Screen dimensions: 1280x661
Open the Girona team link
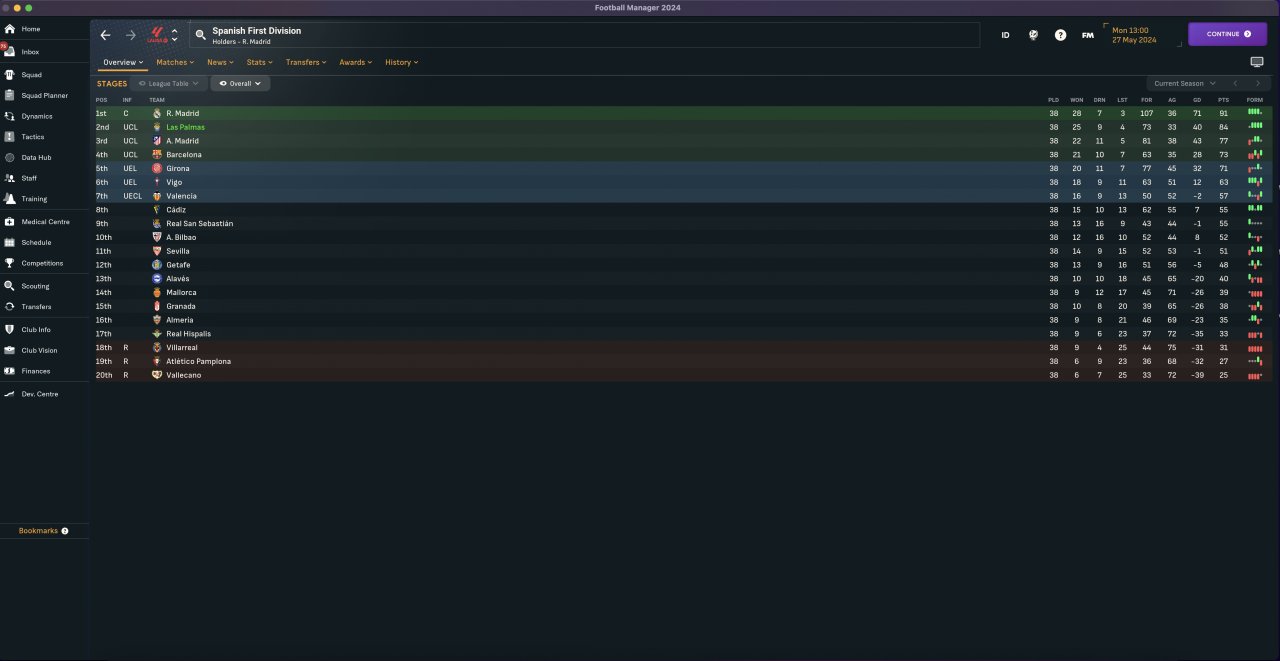pyautogui.click(x=178, y=169)
